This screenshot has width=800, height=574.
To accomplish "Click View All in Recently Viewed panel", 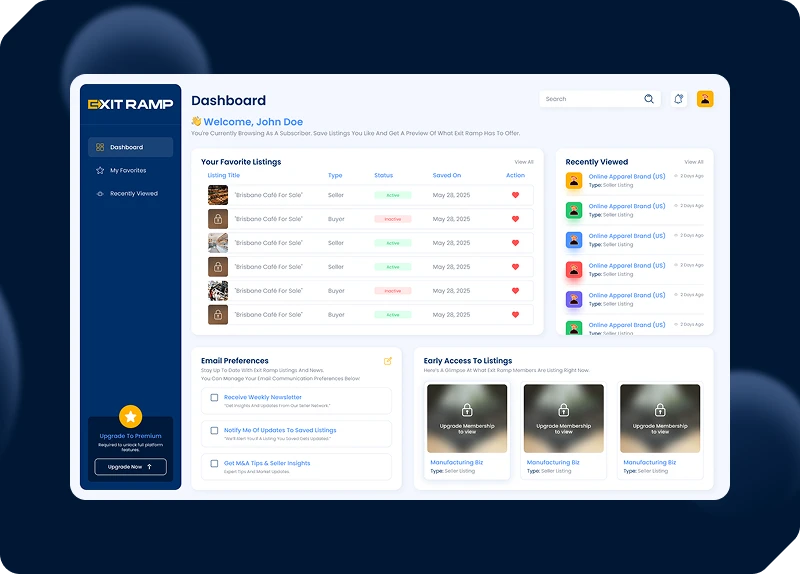I will [x=693, y=162].
